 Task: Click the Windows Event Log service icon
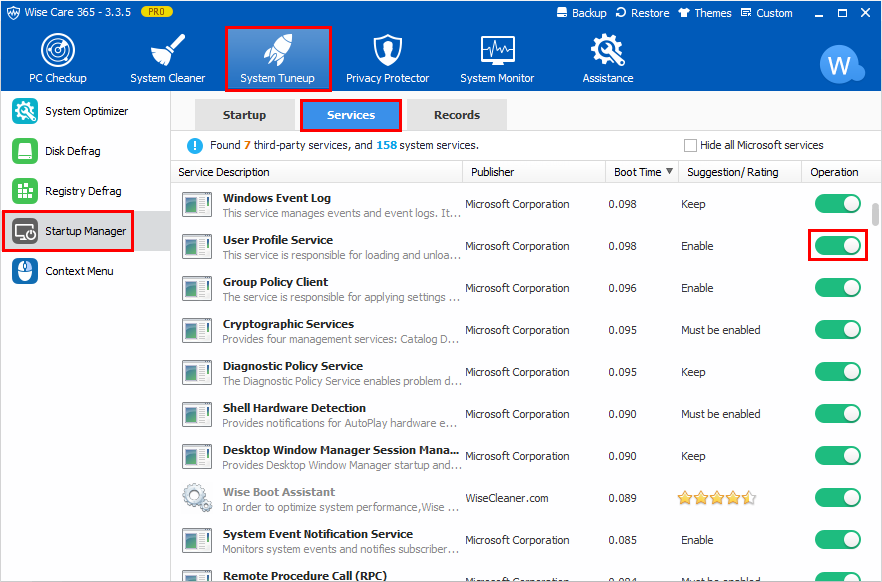[x=197, y=205]
